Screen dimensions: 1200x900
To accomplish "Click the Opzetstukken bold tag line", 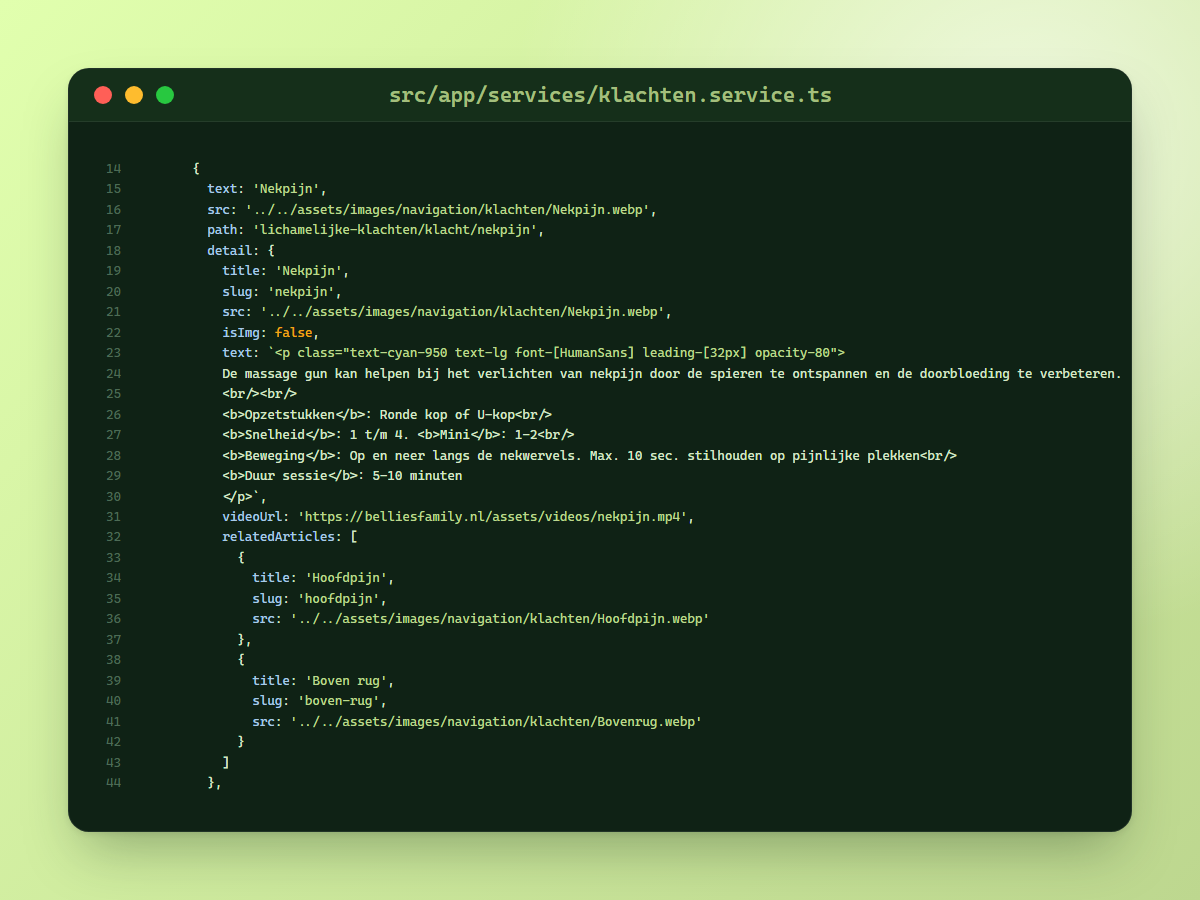I will point(387,414).
